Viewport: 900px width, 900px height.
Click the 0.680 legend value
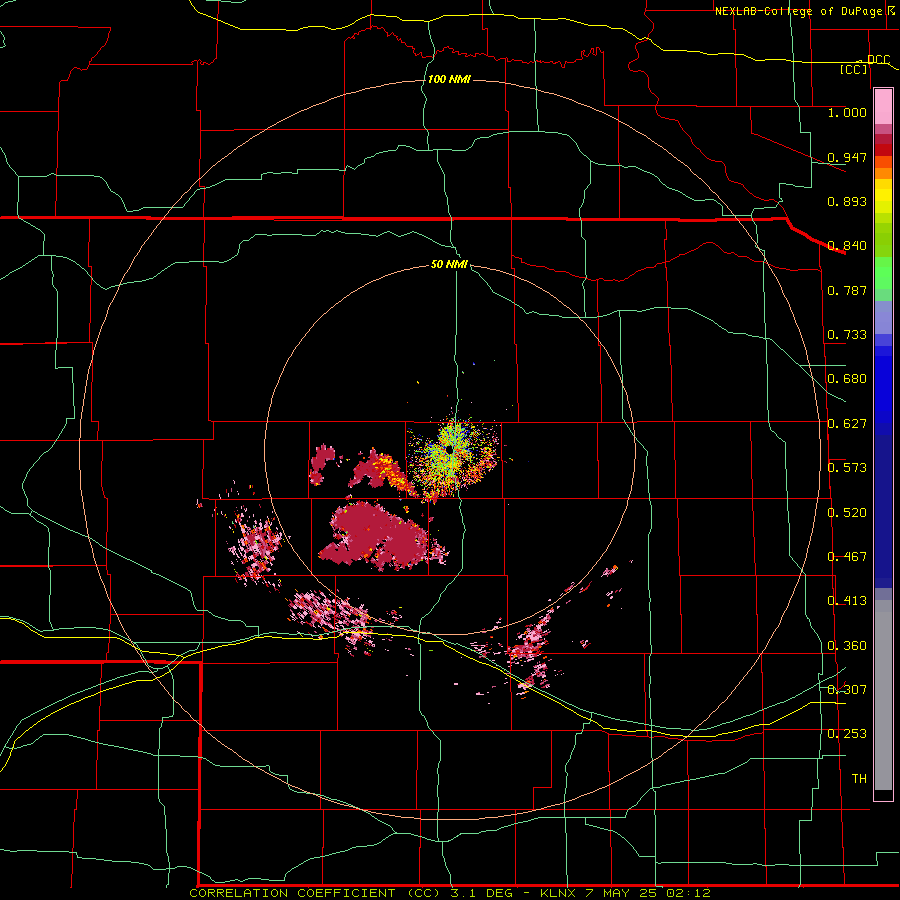point(847,379)
